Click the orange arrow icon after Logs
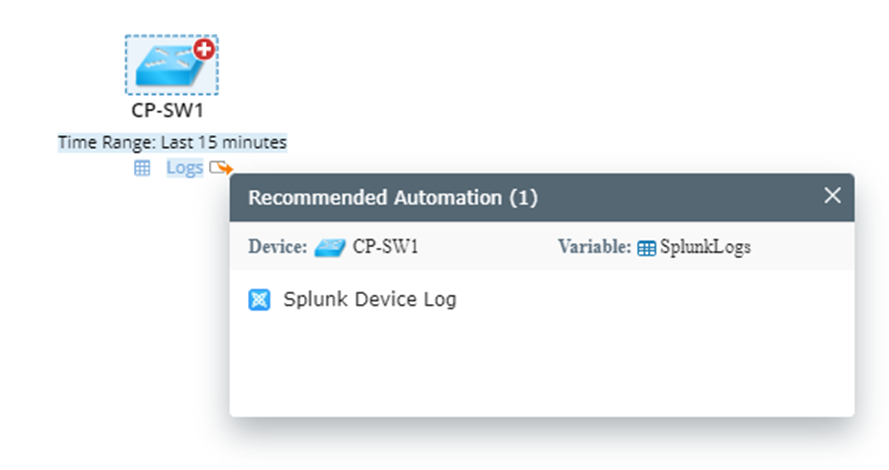 coord(221,168)
